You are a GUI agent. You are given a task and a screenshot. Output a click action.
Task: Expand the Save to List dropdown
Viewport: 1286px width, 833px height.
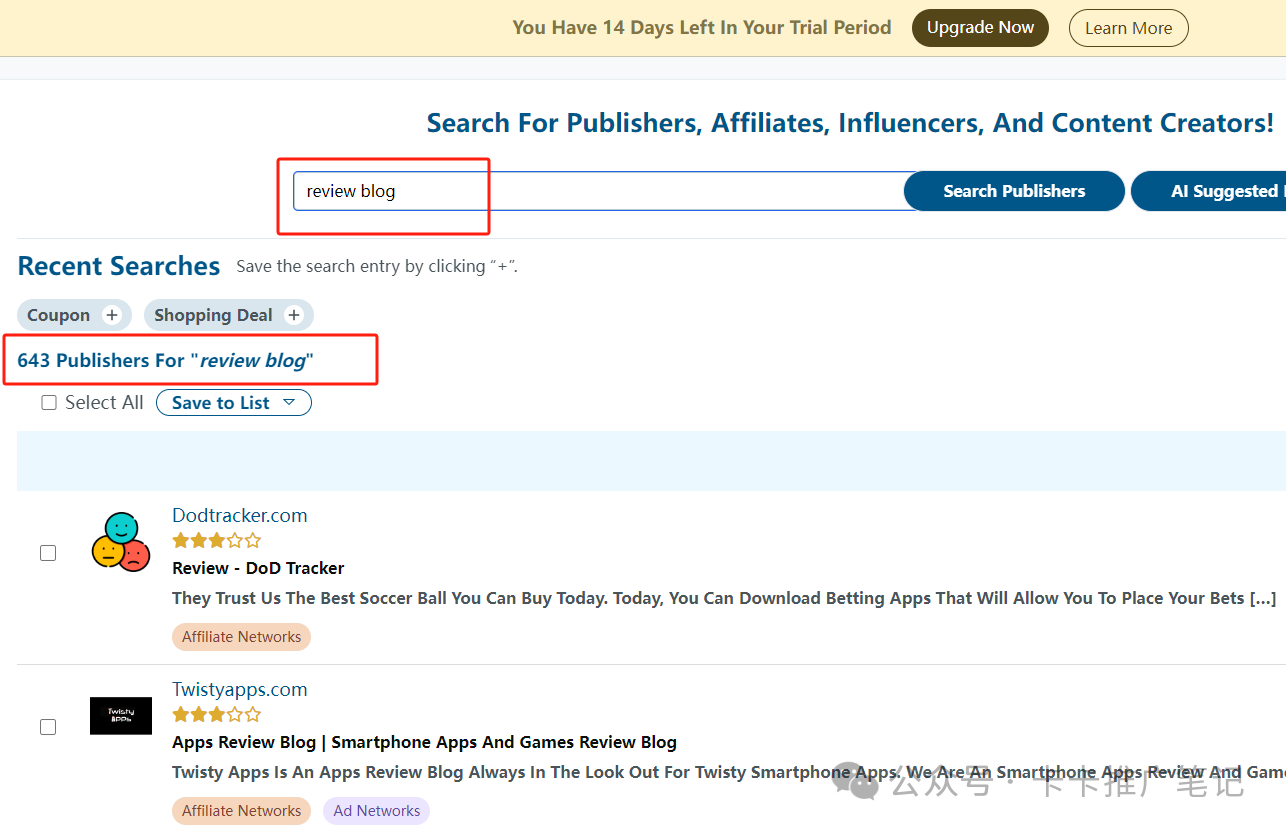[234, 403]
